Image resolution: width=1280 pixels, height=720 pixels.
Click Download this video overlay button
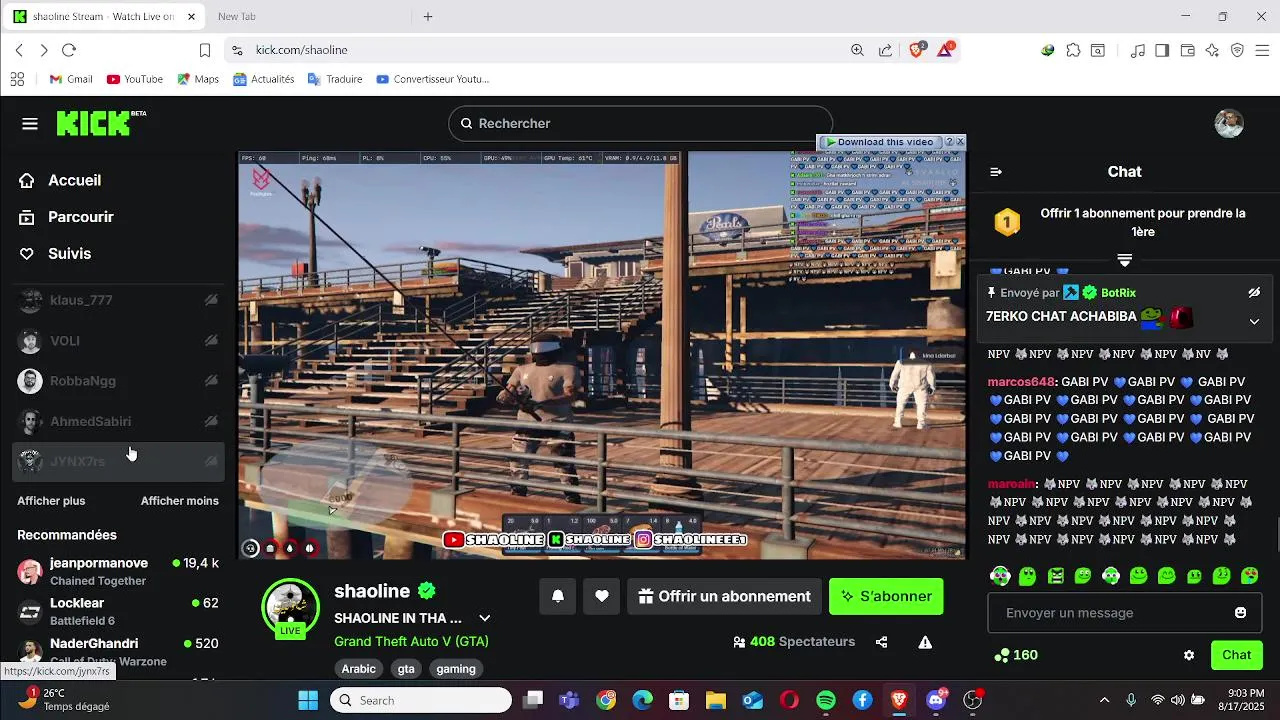880,142
